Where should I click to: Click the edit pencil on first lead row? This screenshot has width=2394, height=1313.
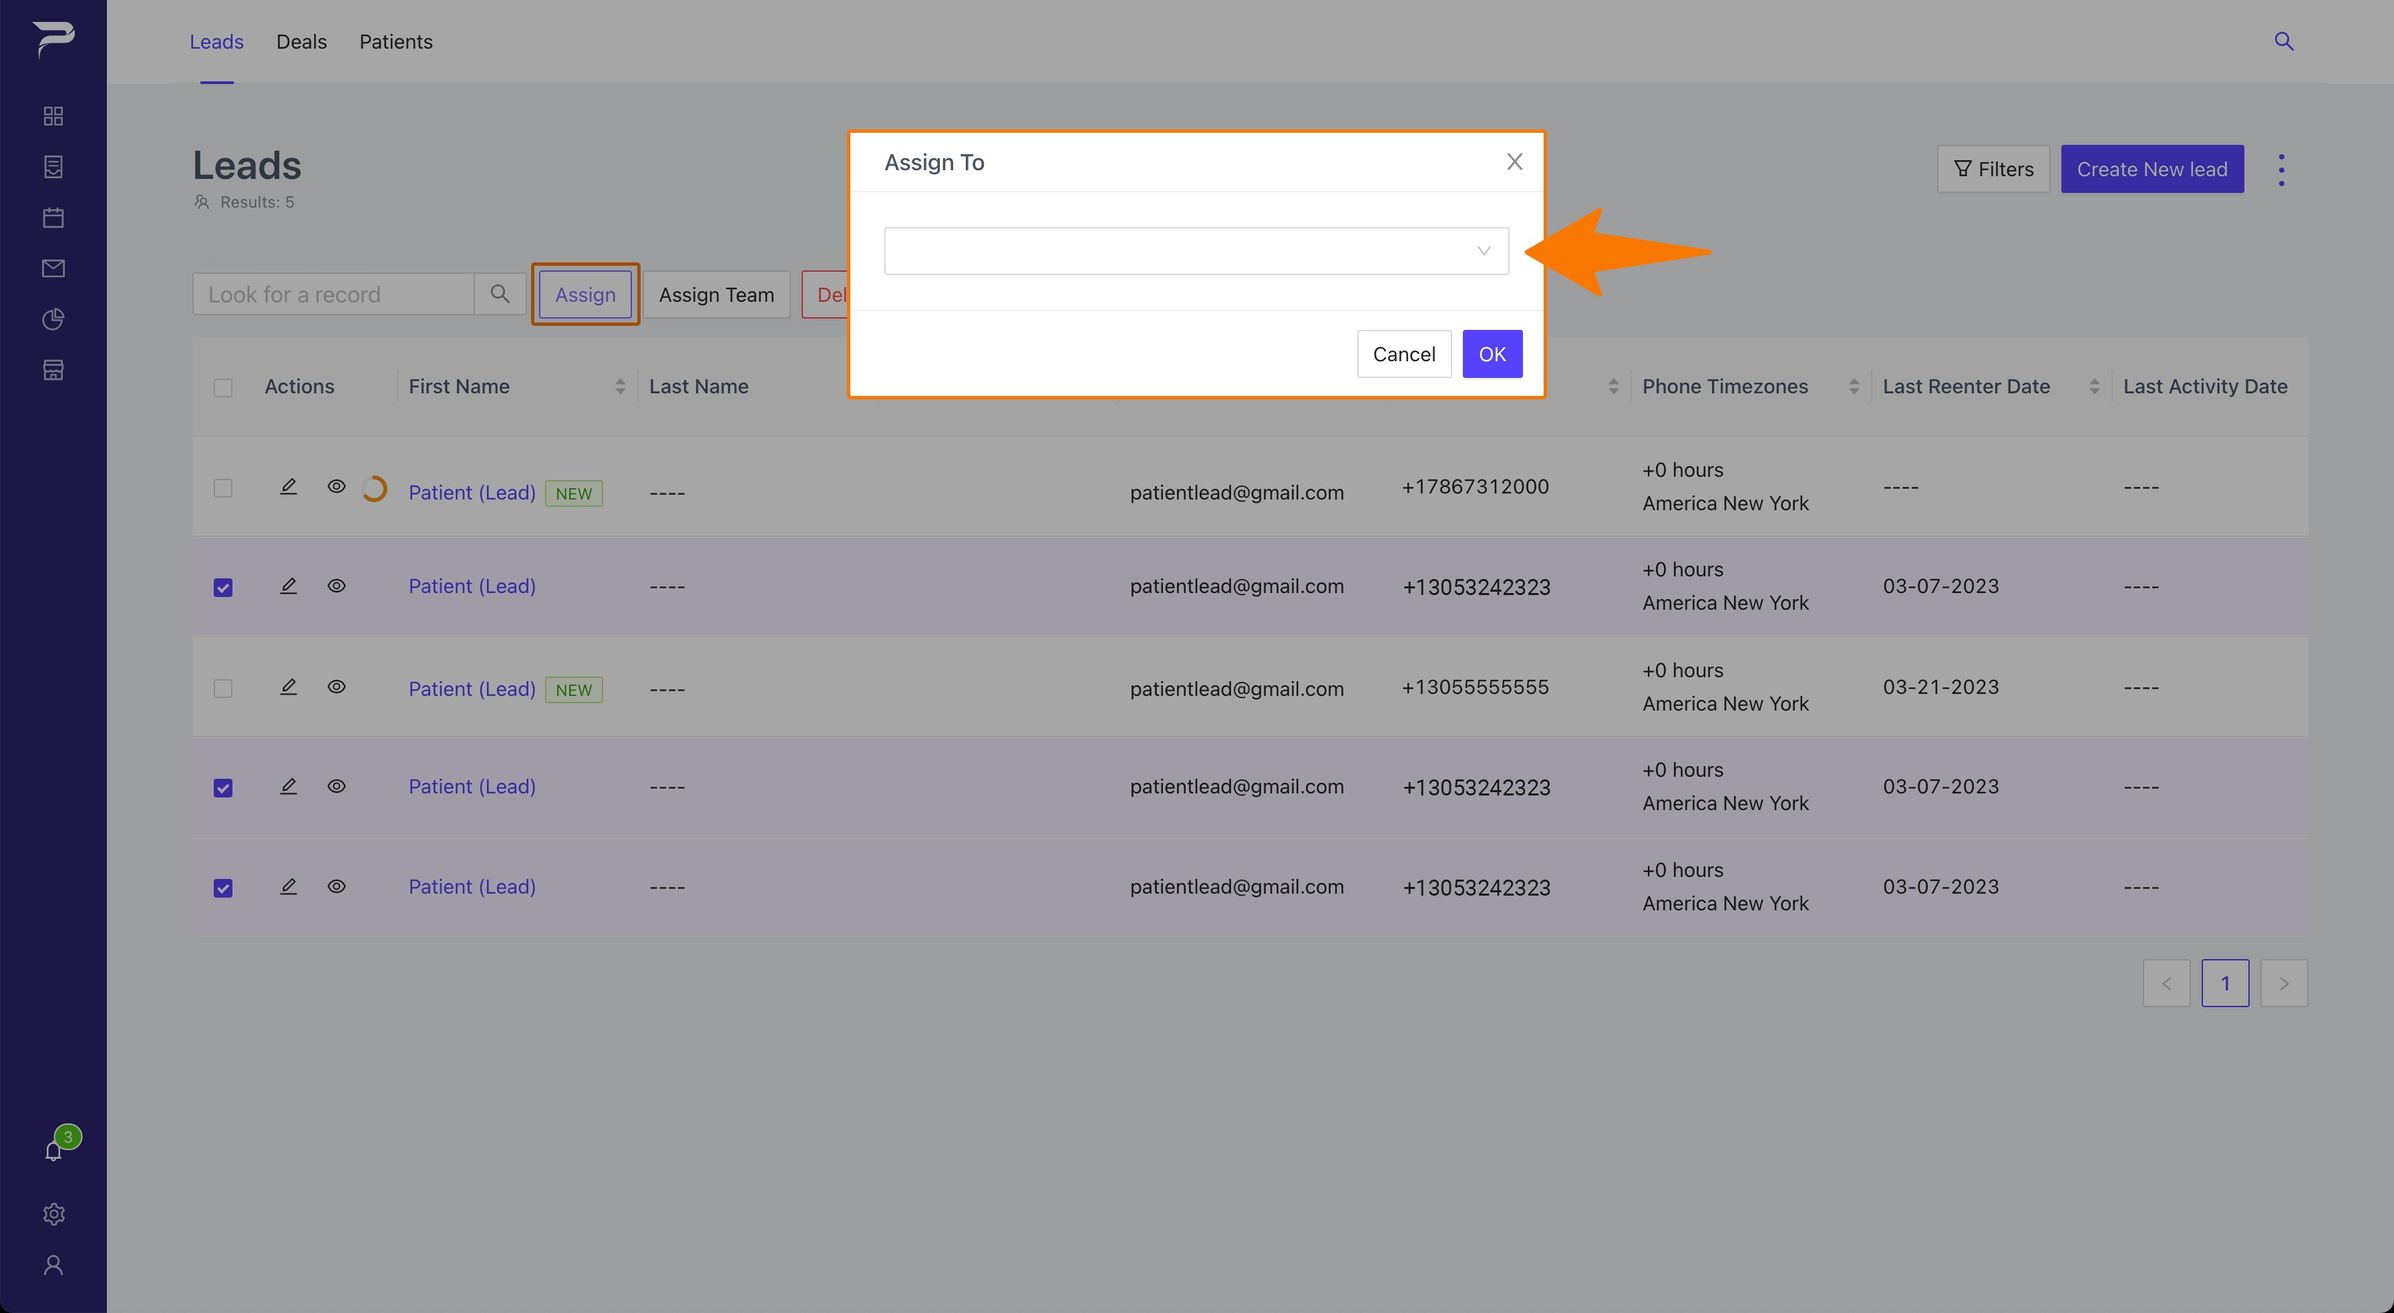[x=288, y=486]
